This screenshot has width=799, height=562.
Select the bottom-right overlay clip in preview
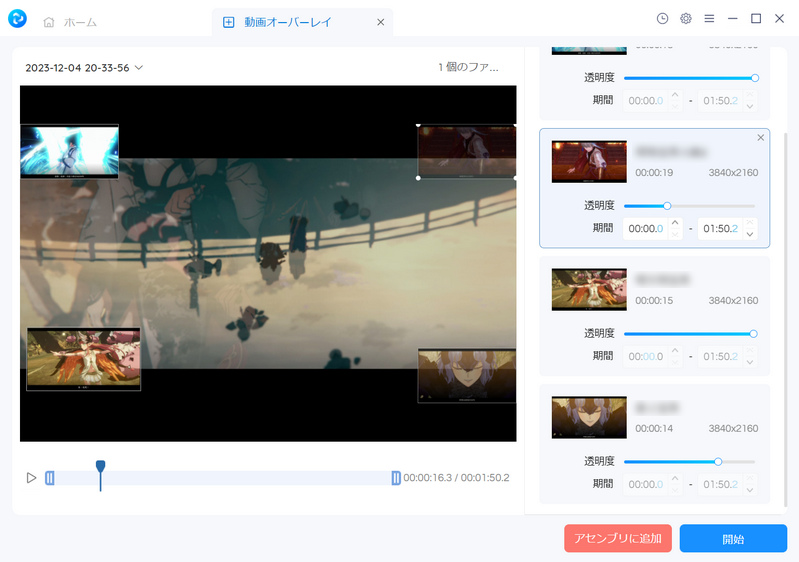(467, 376)
